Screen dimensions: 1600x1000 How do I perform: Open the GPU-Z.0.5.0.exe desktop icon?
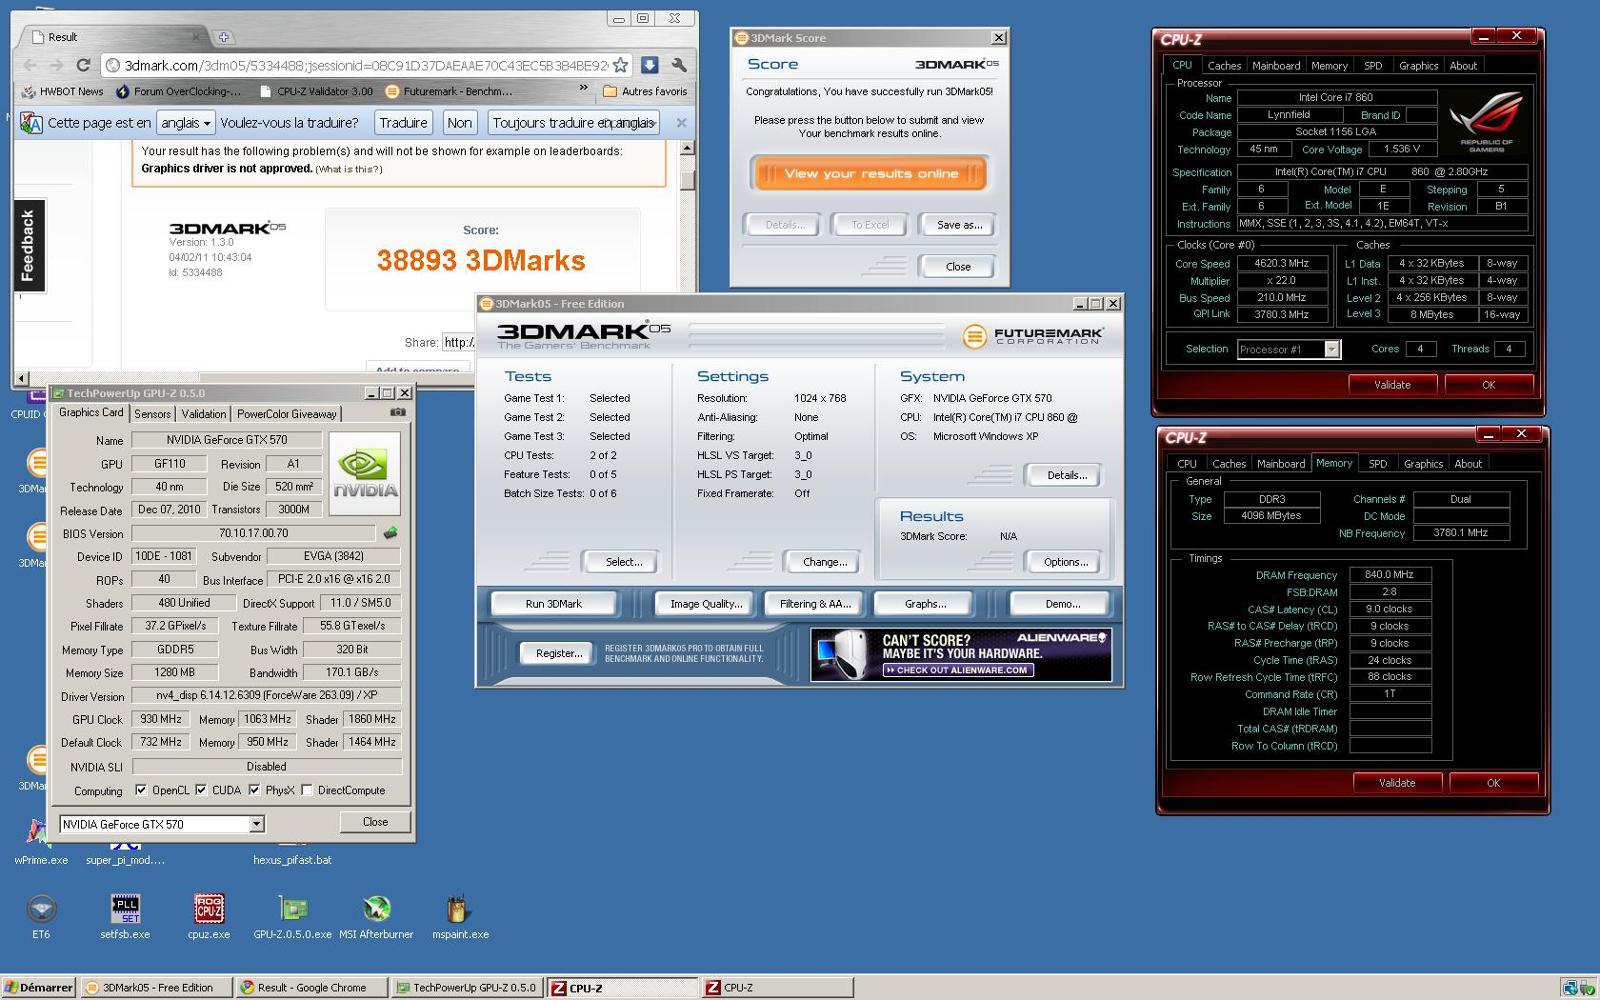pos(292,915)
